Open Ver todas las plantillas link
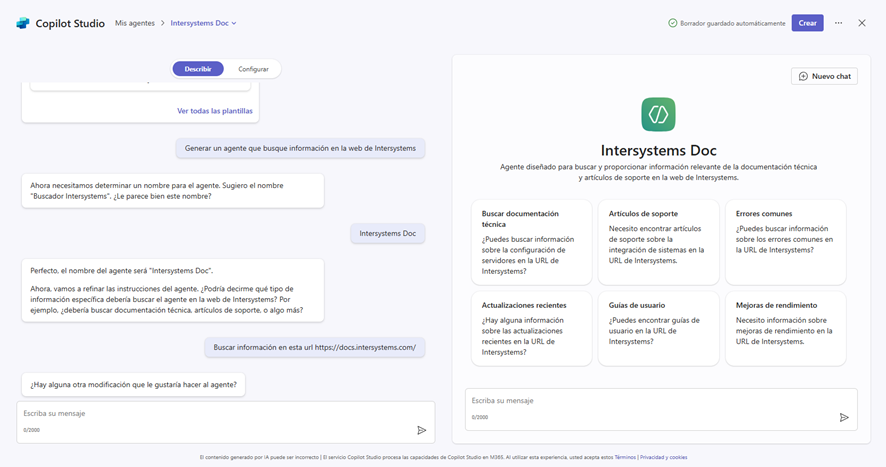This screenshot has height=467, width=886. point(215,111)
